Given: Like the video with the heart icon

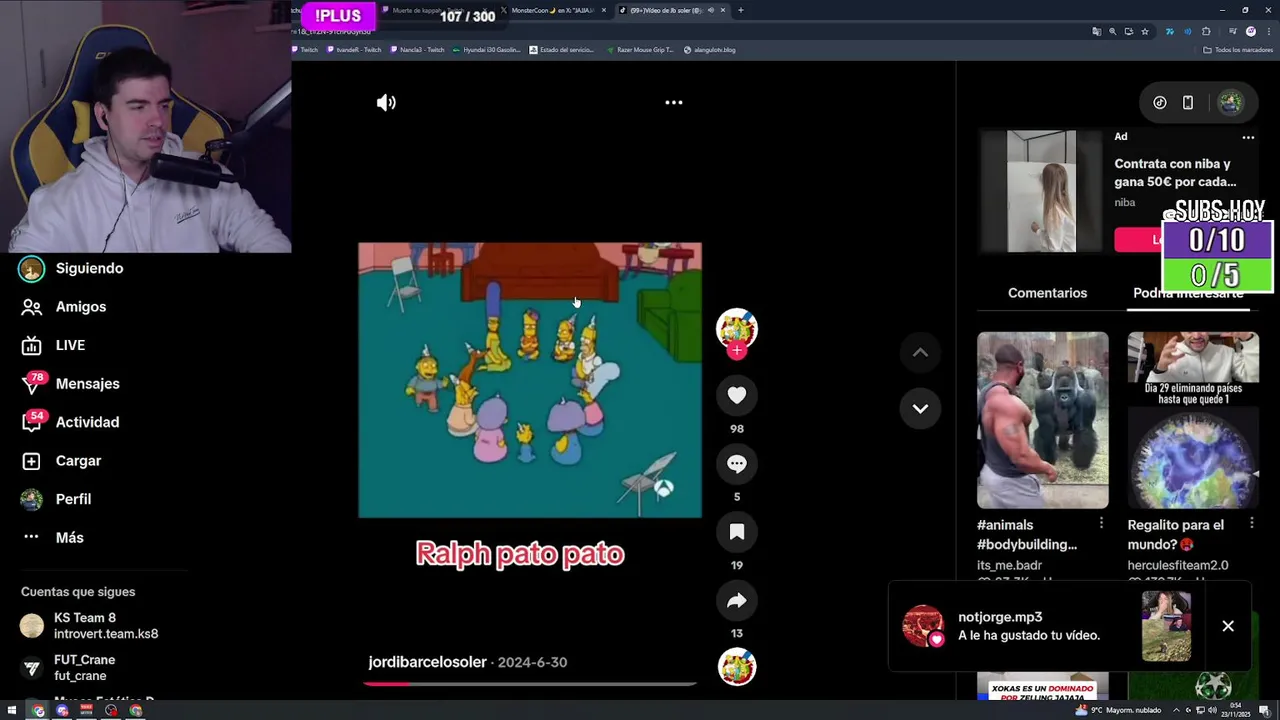Looking at the screenshot, I should point(737,395).
